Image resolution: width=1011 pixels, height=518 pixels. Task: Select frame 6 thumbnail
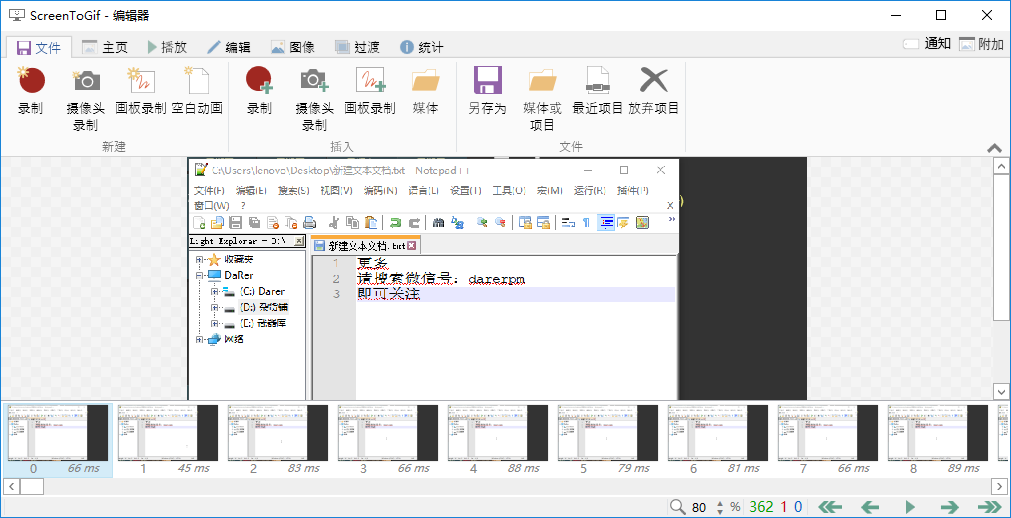[x=718, y=432]
